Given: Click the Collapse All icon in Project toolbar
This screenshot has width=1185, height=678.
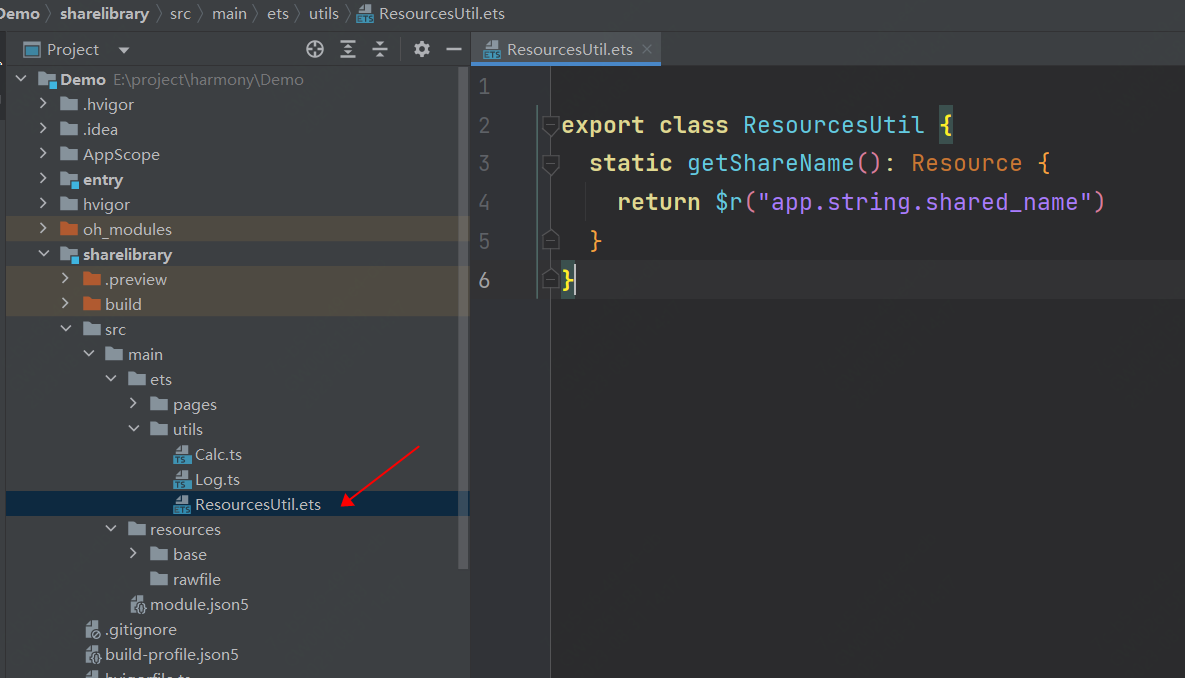Looking at the screenshot, I should pos(380,50).
